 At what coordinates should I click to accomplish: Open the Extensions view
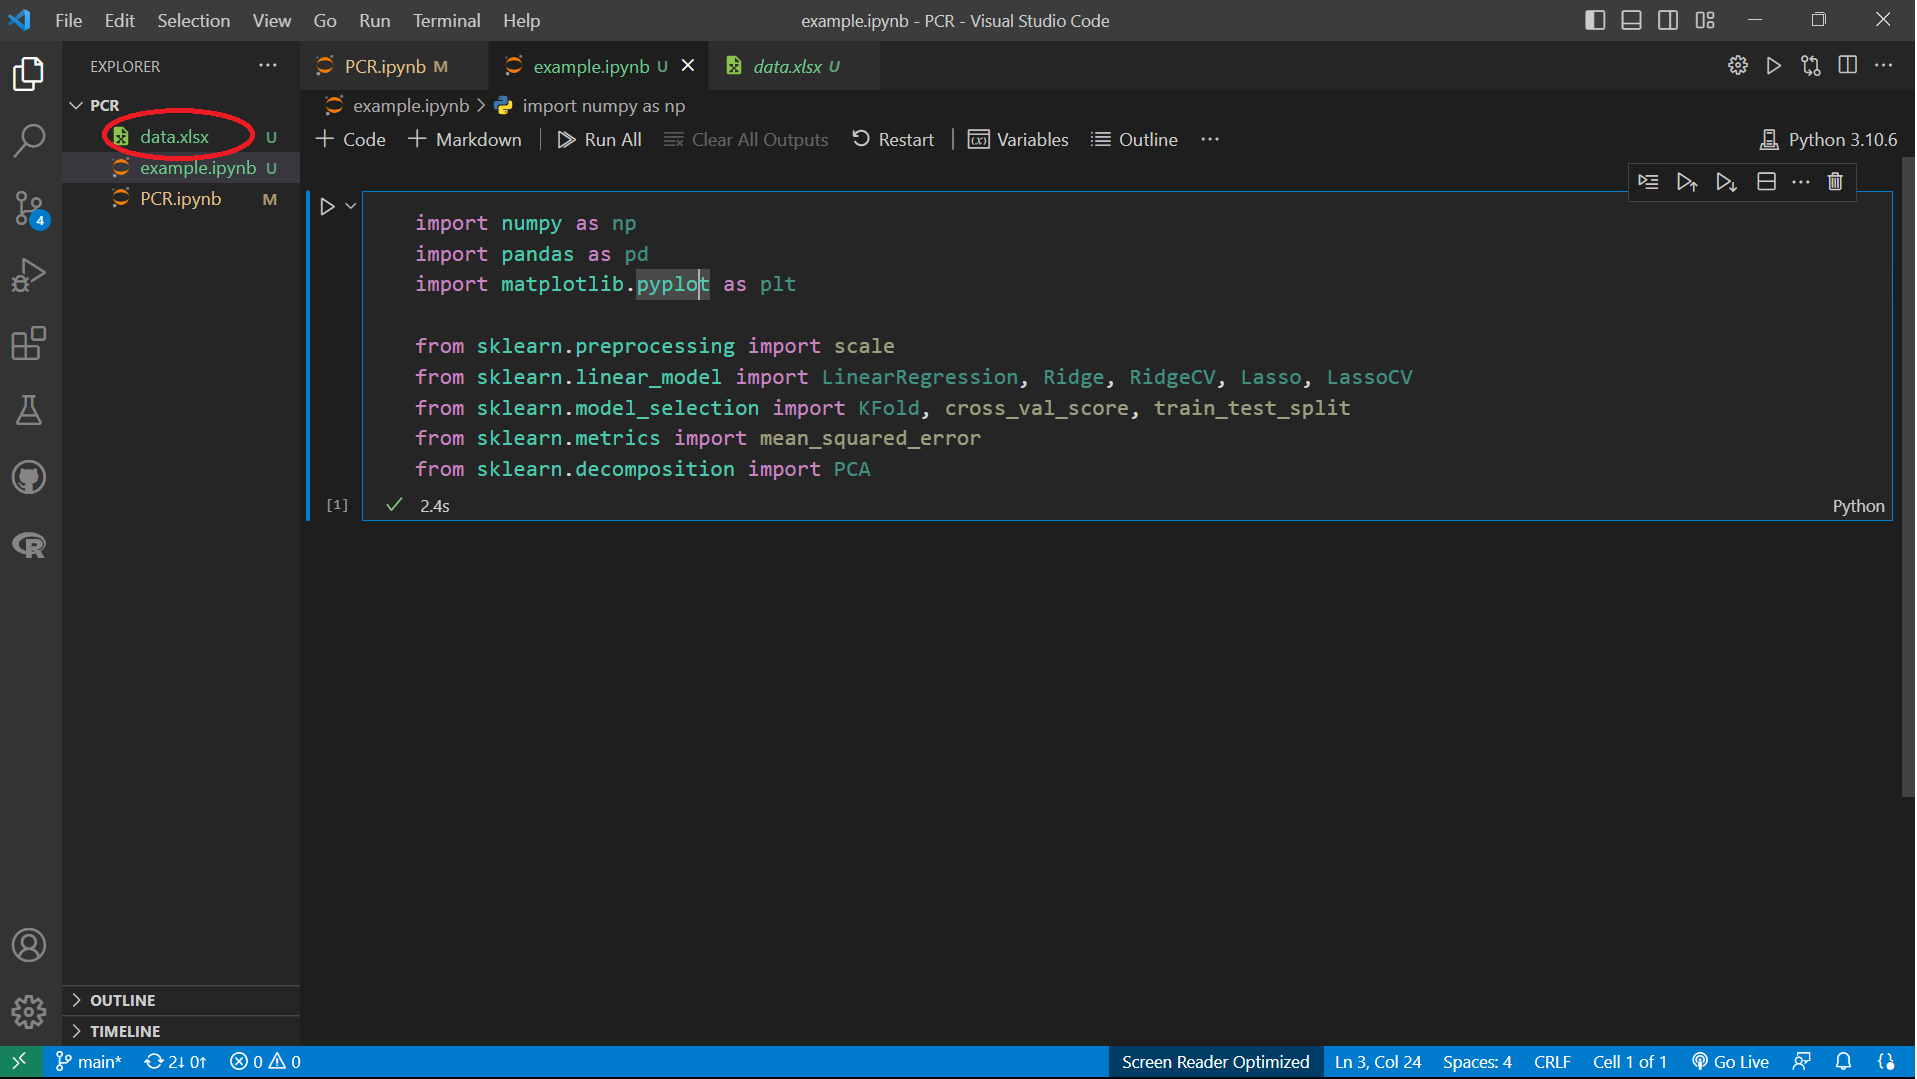[28, 343]
